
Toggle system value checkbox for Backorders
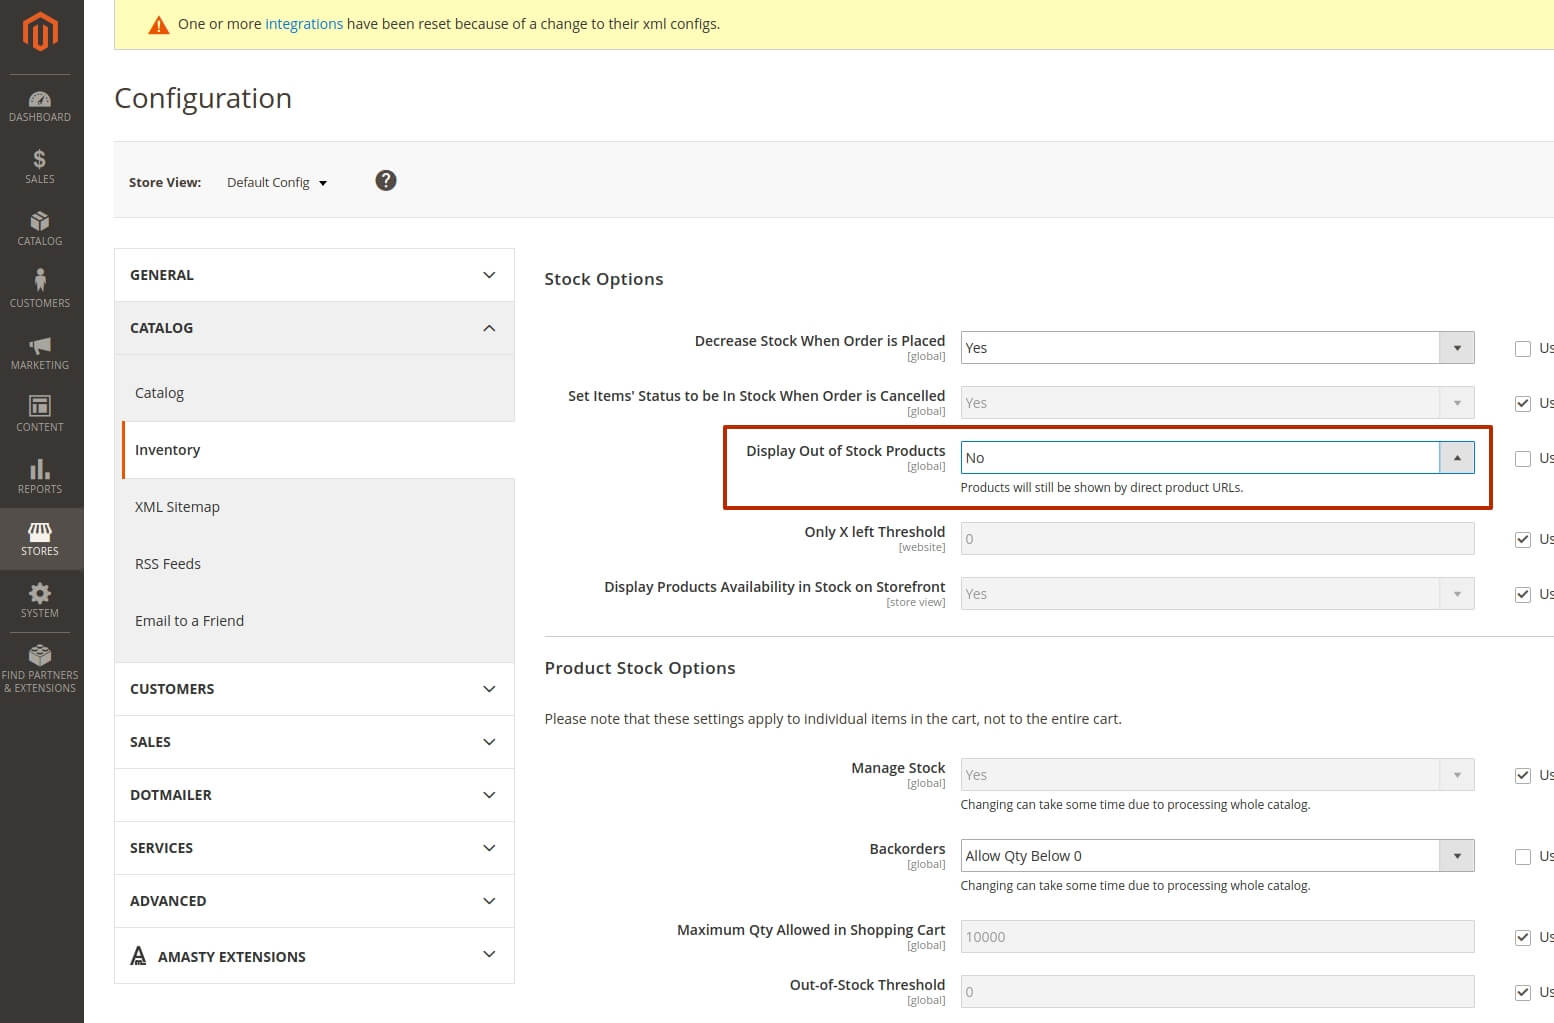click(1523, 857)
